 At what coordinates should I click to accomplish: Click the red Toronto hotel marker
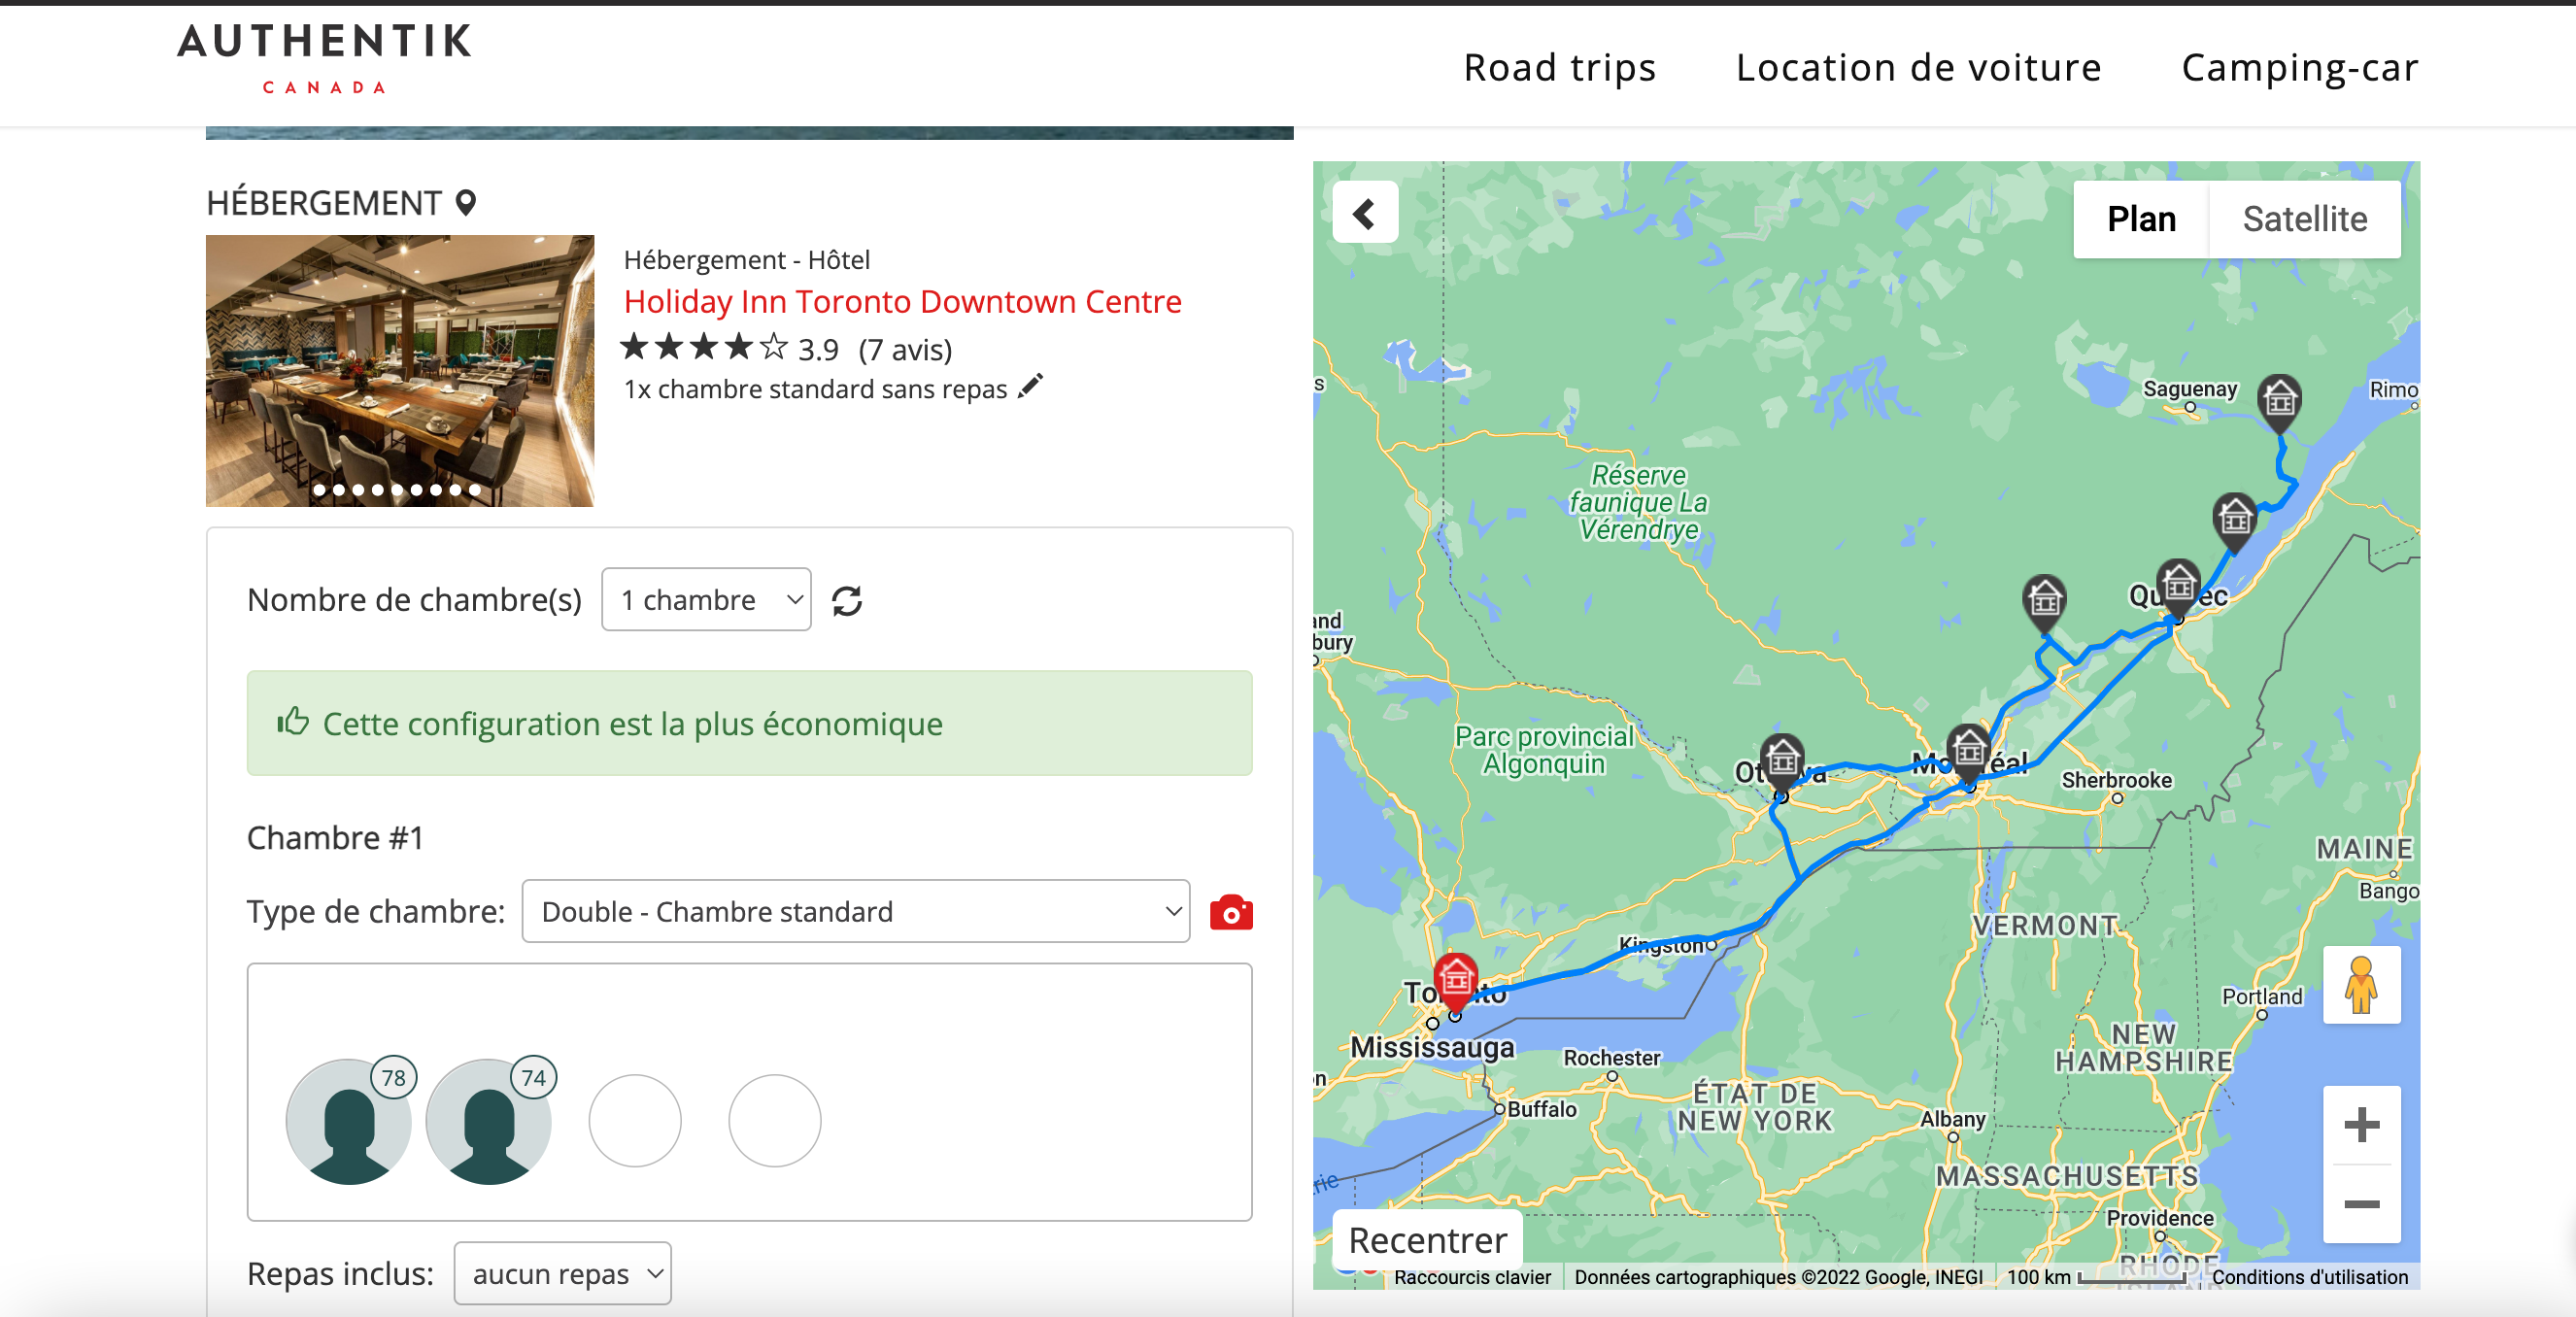(1455, 980)
